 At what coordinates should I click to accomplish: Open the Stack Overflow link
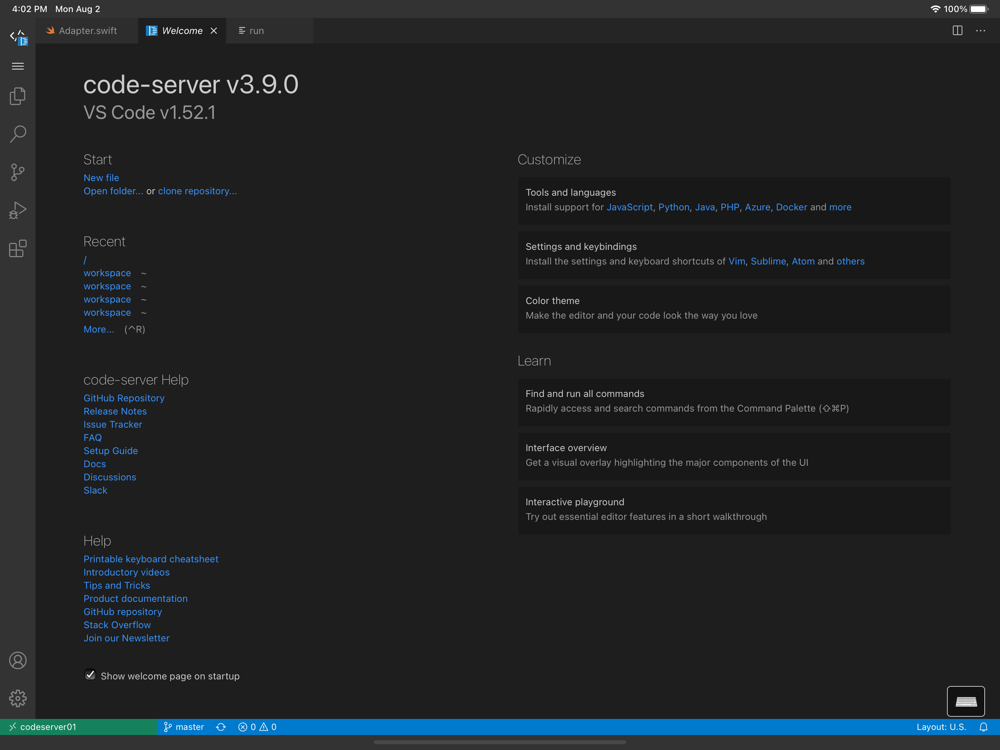pyautogui.click(x=117, y=625)
